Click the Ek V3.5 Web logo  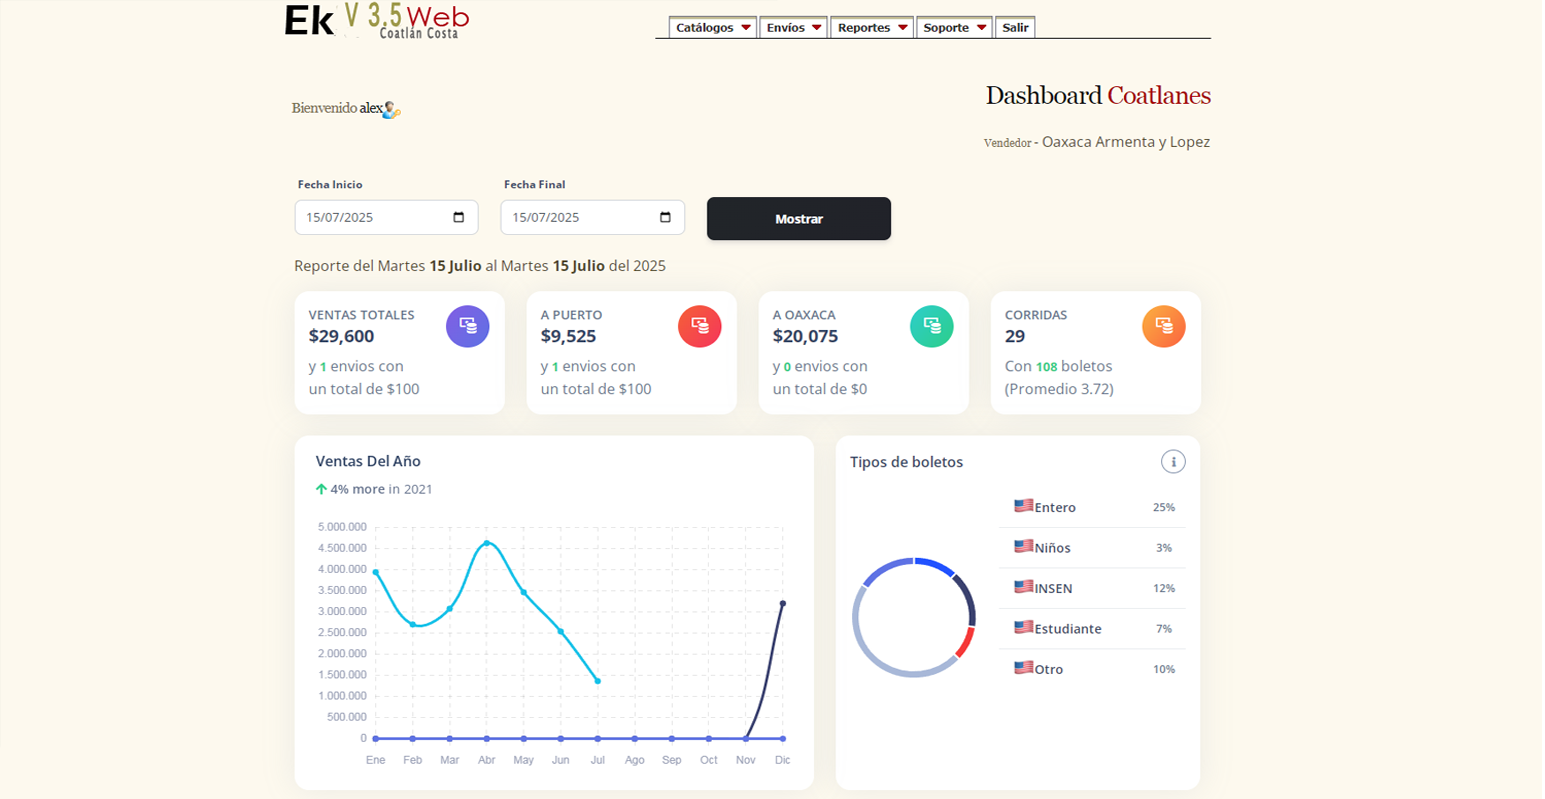click(377, 21)
